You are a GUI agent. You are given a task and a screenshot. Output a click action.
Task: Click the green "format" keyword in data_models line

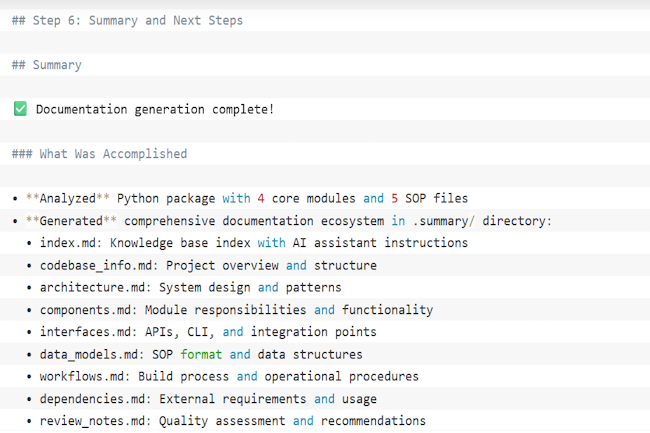point(201,354)
